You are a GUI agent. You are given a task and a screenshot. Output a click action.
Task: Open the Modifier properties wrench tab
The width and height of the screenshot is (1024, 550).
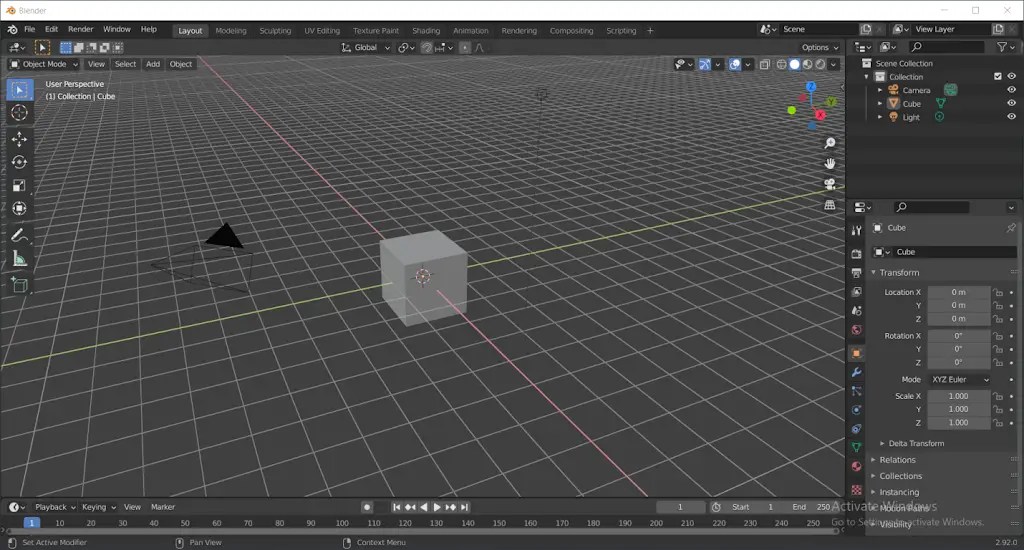(856, 372)
